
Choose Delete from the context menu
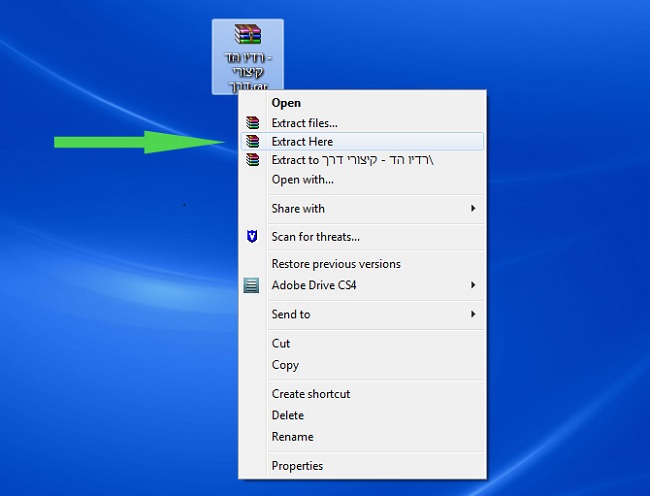pos(362,415)
